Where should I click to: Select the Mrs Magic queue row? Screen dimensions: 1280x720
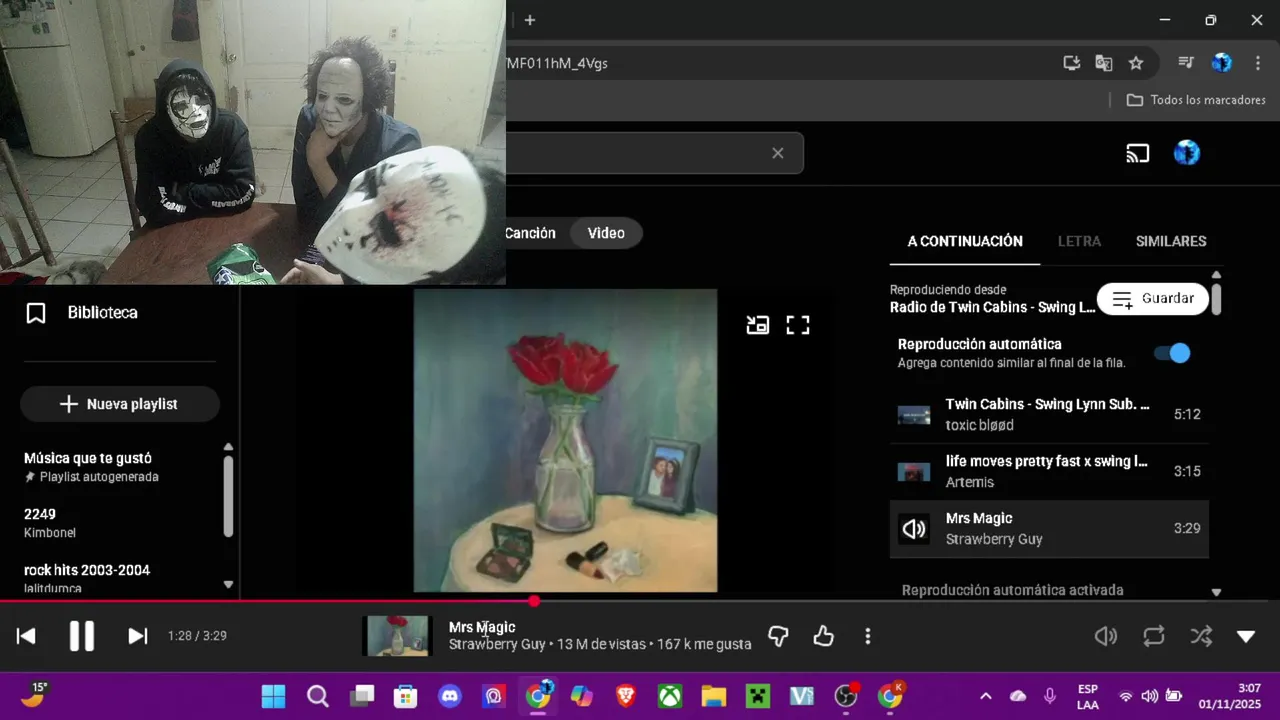(1049, 529)
